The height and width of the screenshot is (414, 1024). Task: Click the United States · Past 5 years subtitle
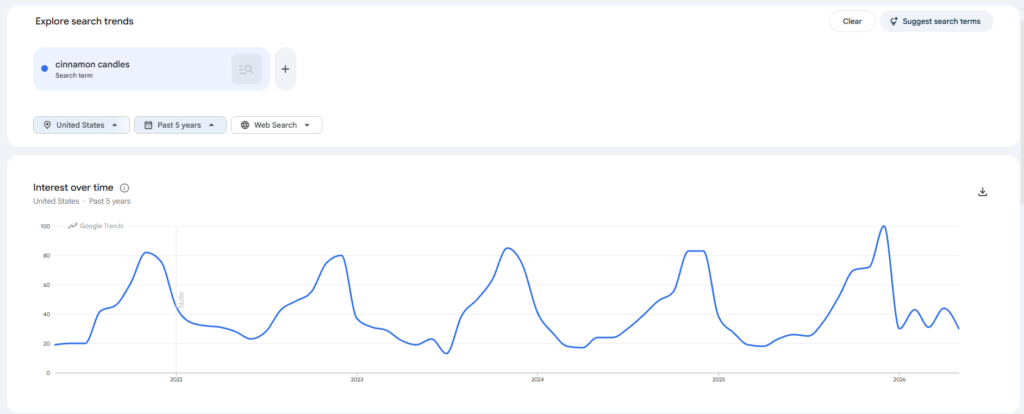82,202
